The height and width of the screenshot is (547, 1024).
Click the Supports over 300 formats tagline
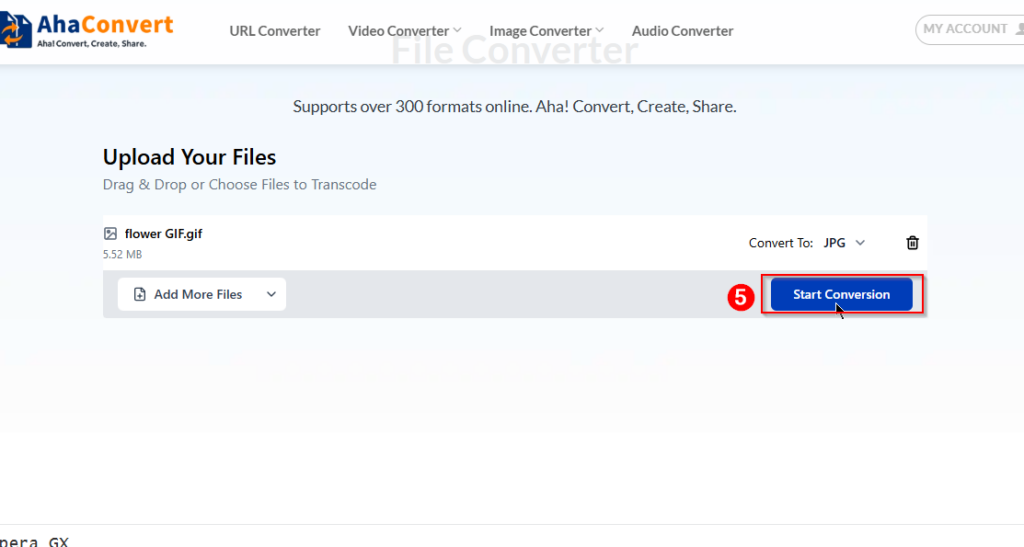[x=515, y=106]
